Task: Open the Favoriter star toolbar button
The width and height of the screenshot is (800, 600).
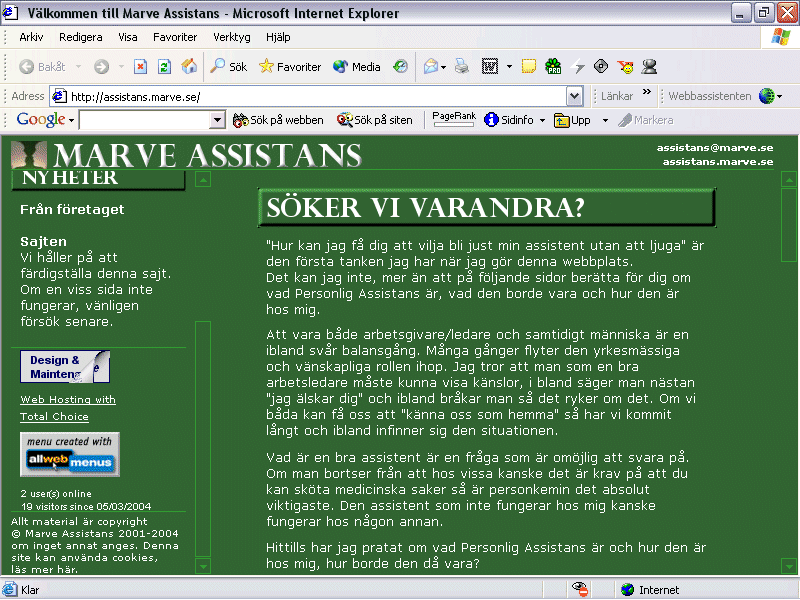Action: click(x=290, y=67)
